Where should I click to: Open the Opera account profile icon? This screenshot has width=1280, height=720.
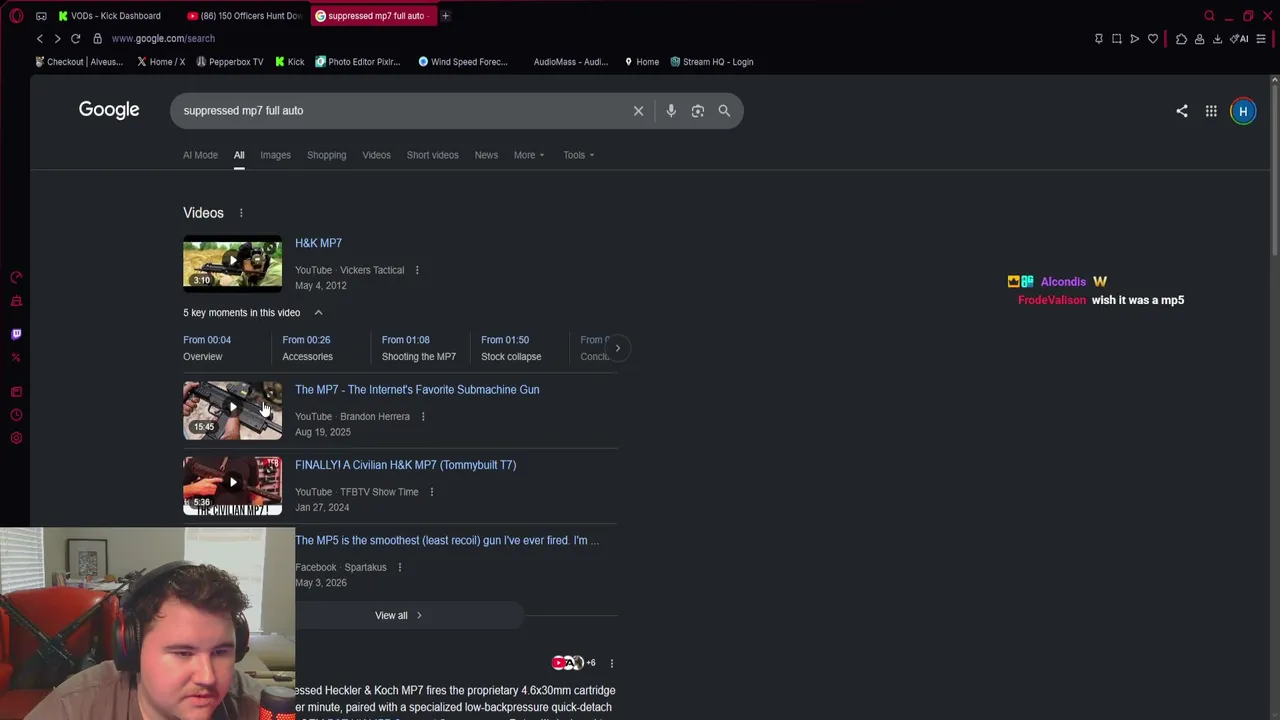[x=1199, y=39]
